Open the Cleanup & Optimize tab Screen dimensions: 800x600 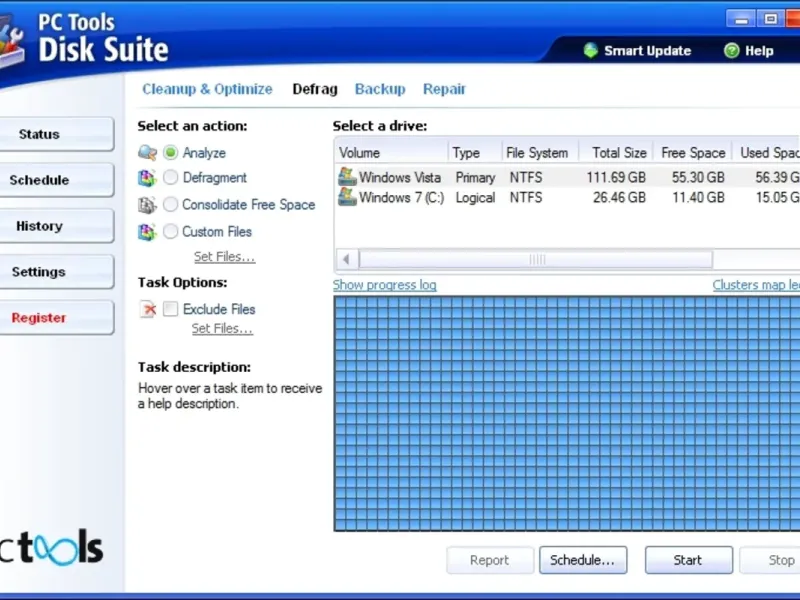pos(207,89)
